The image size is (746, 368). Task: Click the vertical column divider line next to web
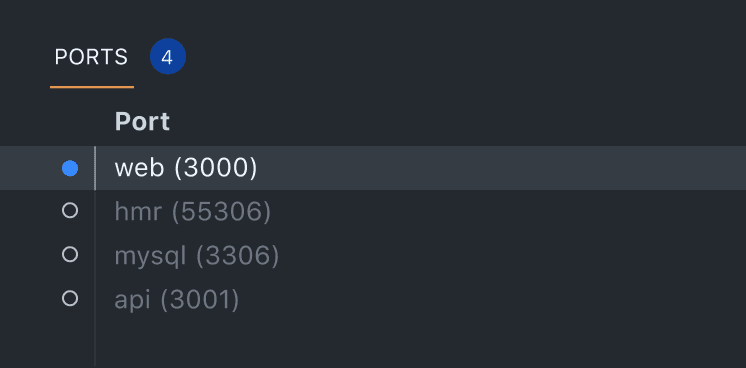click(x=95, y=168)
